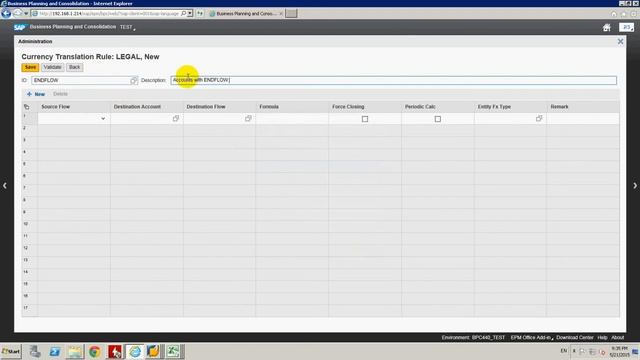
Task: Open the About link in the footer
Action: click(x=618, y=338)
